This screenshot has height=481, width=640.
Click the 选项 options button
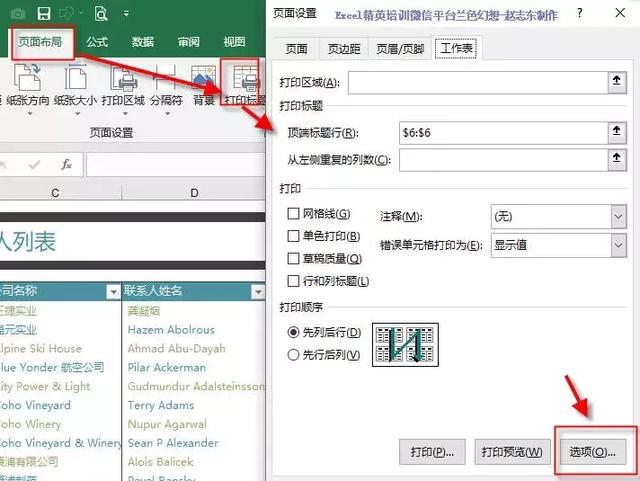(591, 451)
